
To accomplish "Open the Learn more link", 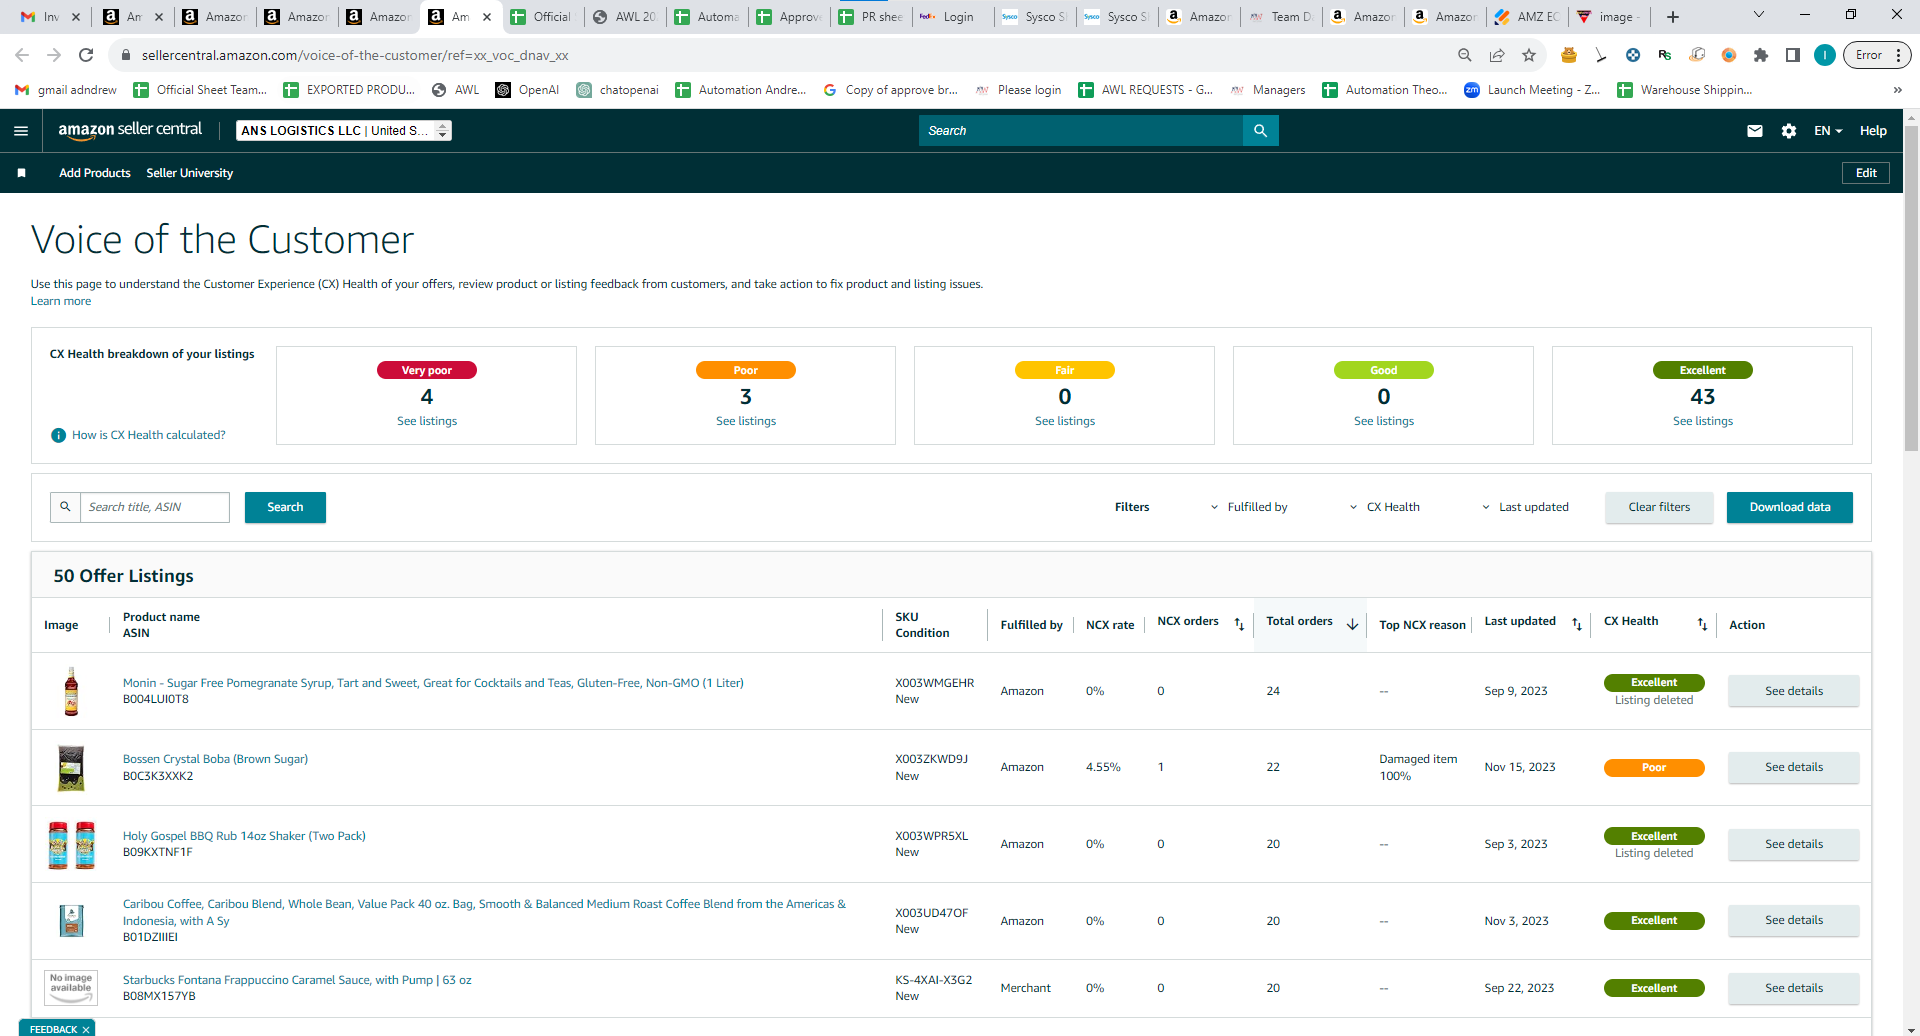I will click(x=61, y=301).
